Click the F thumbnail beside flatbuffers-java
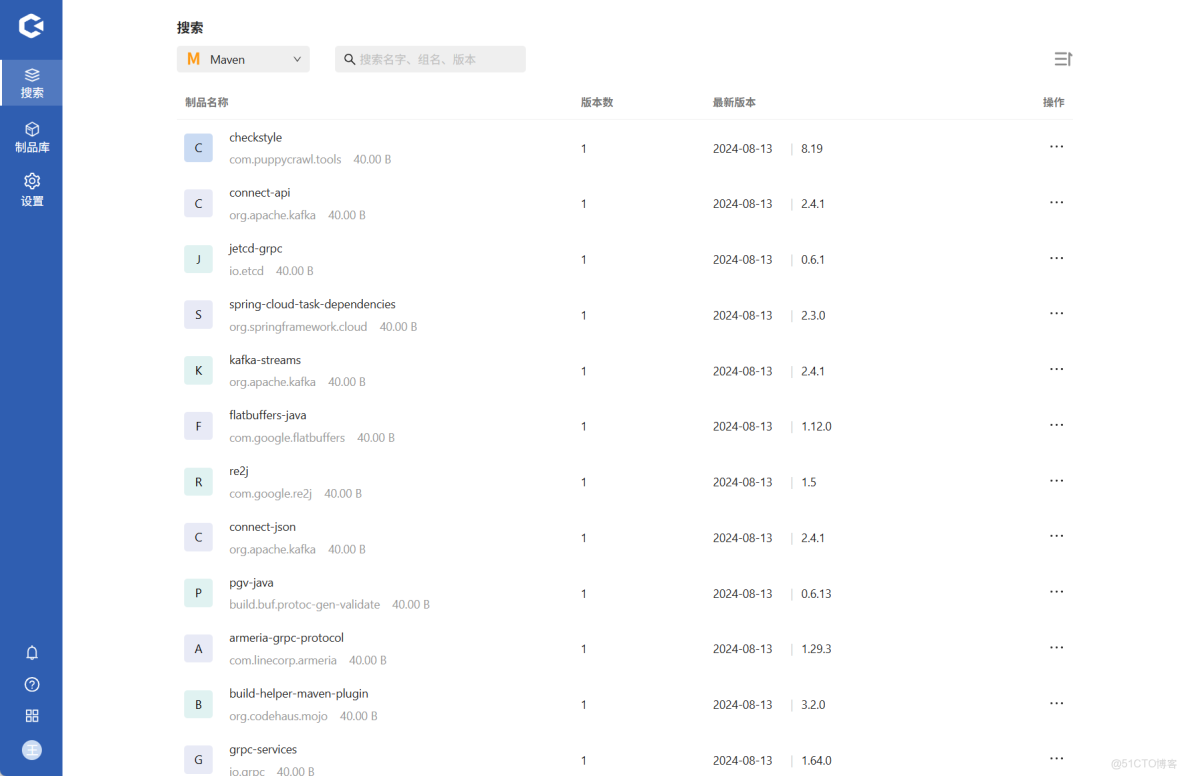This screenshot has width=1184, height=776. [x=198, y=425]
